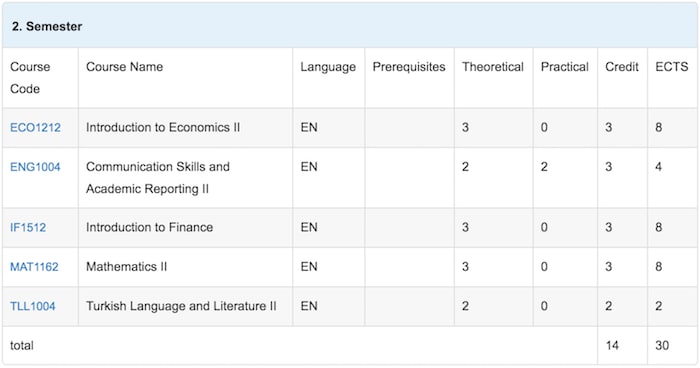Open the ECO1212 course link
700x368 pixels.
[35, 128]
